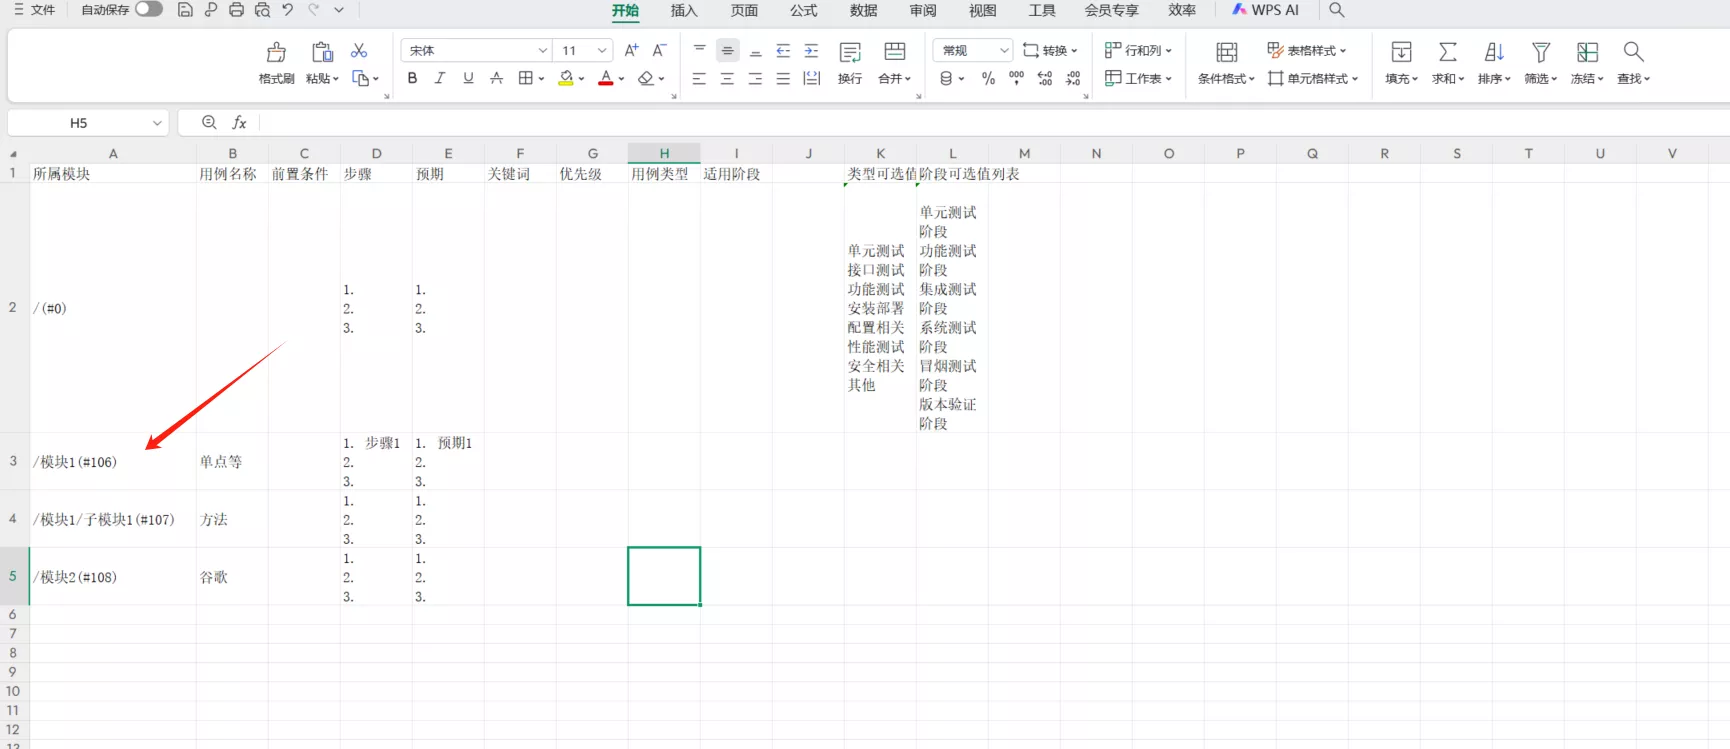Open the 公式 (Formulas) tab
Viewport: 1730px width, 749px height.
point(803,10)
